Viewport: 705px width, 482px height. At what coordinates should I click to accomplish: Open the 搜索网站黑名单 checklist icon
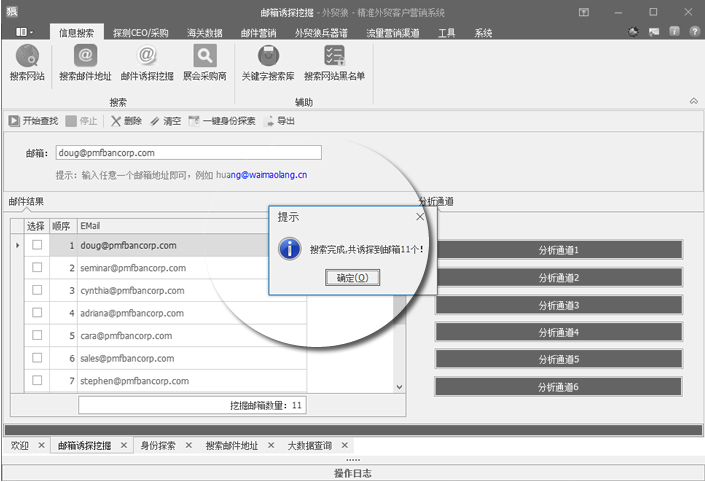334,56
